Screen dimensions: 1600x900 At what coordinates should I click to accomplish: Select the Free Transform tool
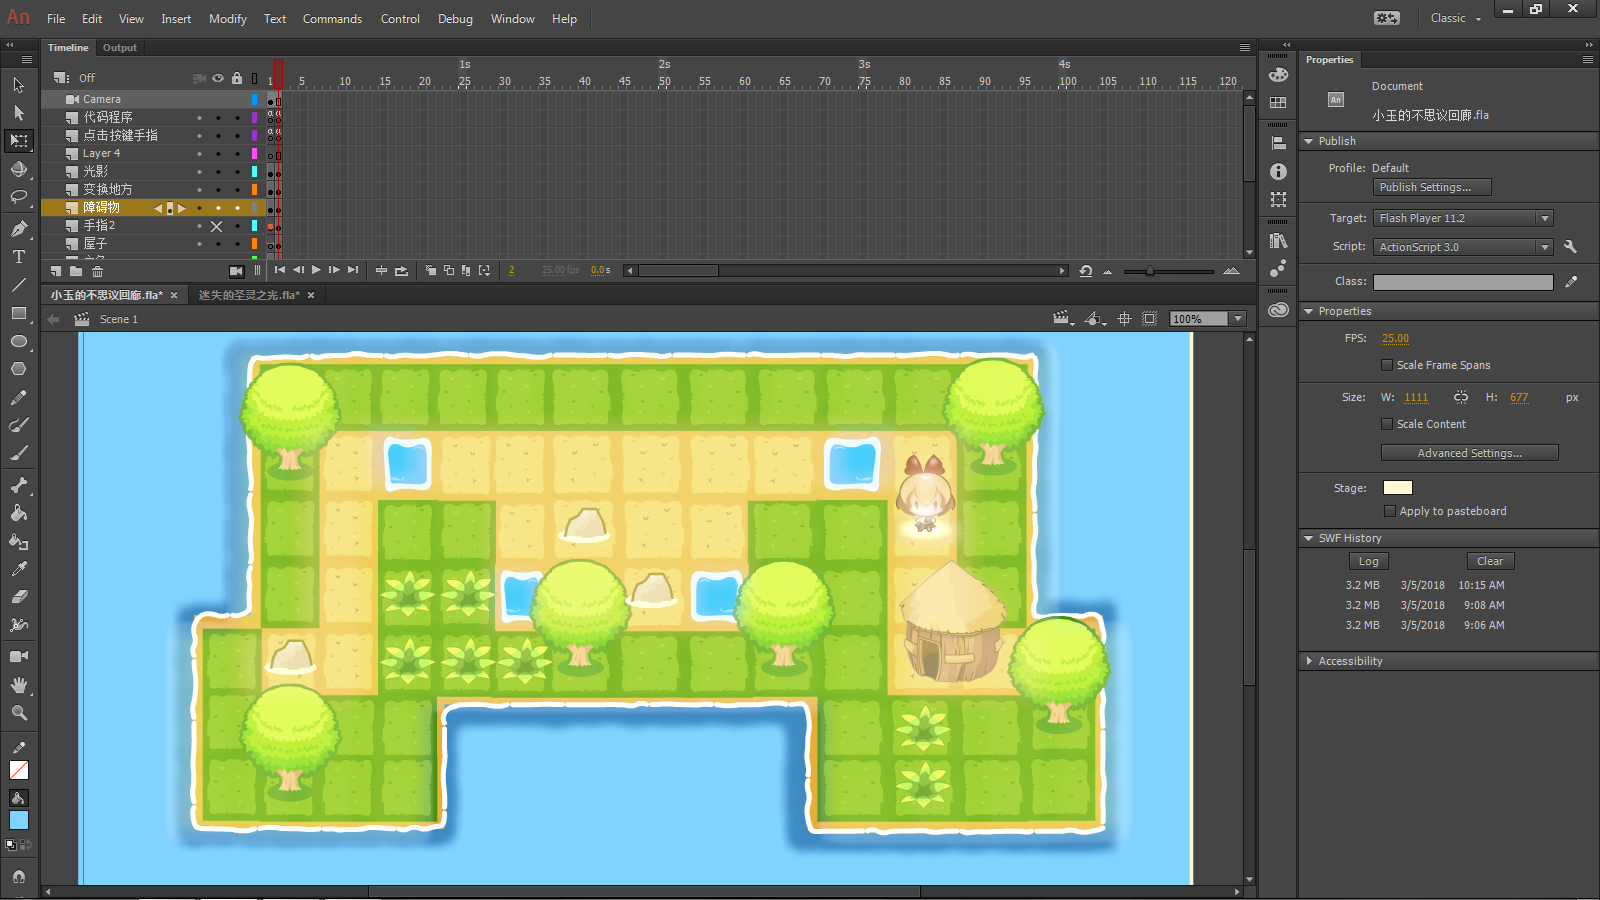coord(18,141)
